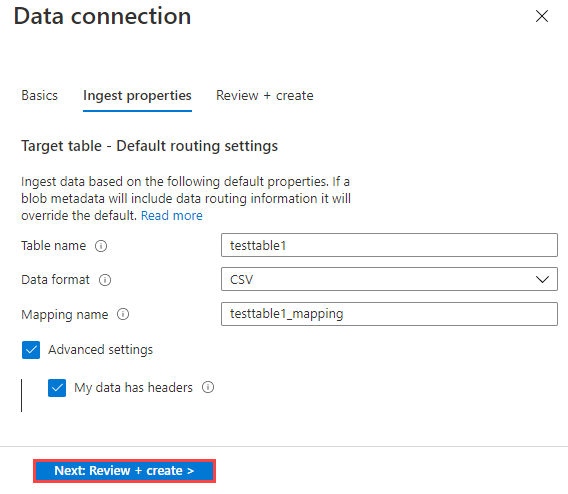Click the Mapping name input field
This screenshot has width=568, height=494.
click(x=389, y=314)
